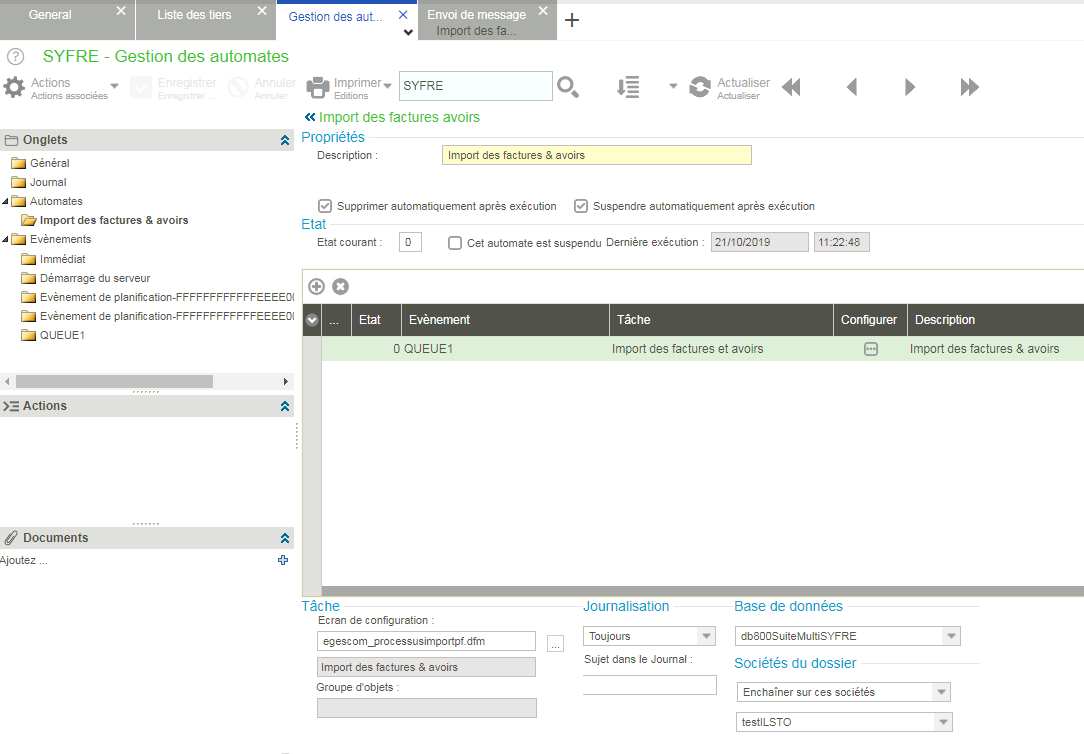Image resolution: width=1084 pixels, height=754 pixels.
Task: Click the Imprimer printer icon
Action: tap(318, 87)
